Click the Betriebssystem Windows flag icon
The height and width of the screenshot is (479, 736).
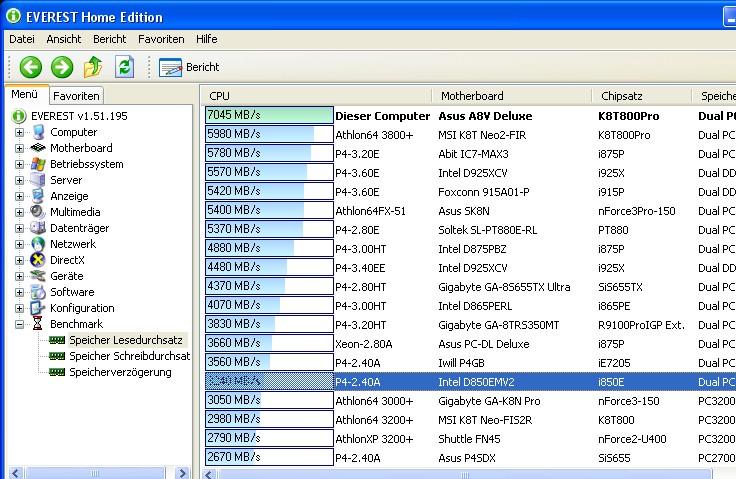[38, 164]
